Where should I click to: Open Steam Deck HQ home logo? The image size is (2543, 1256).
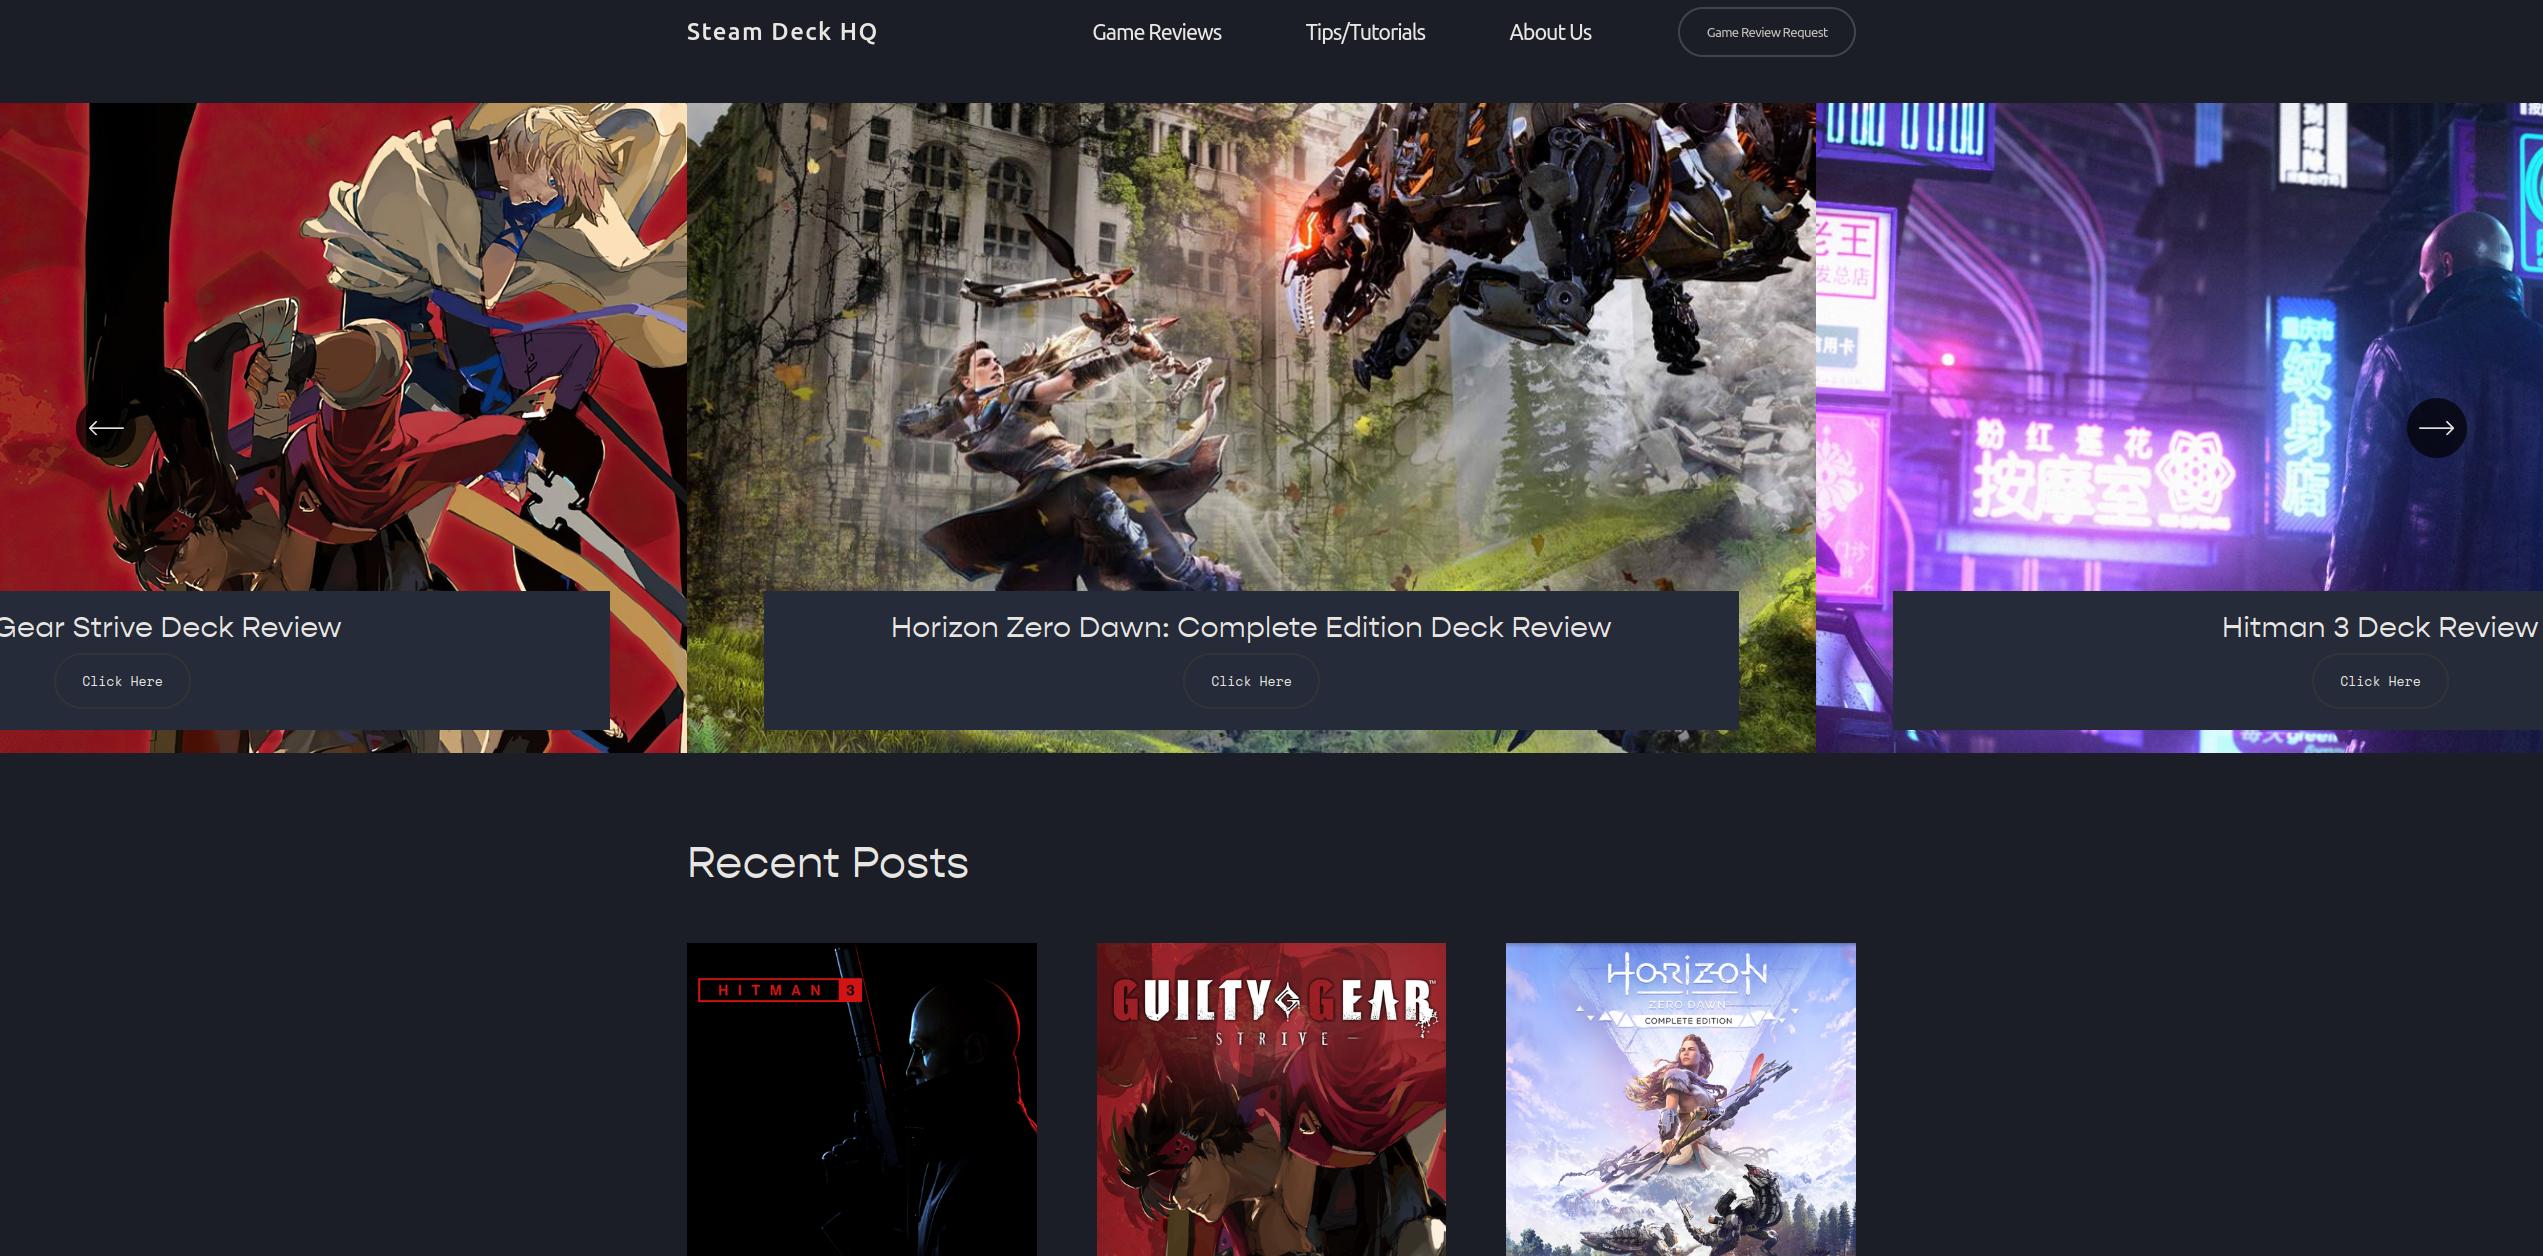[782, 32]
